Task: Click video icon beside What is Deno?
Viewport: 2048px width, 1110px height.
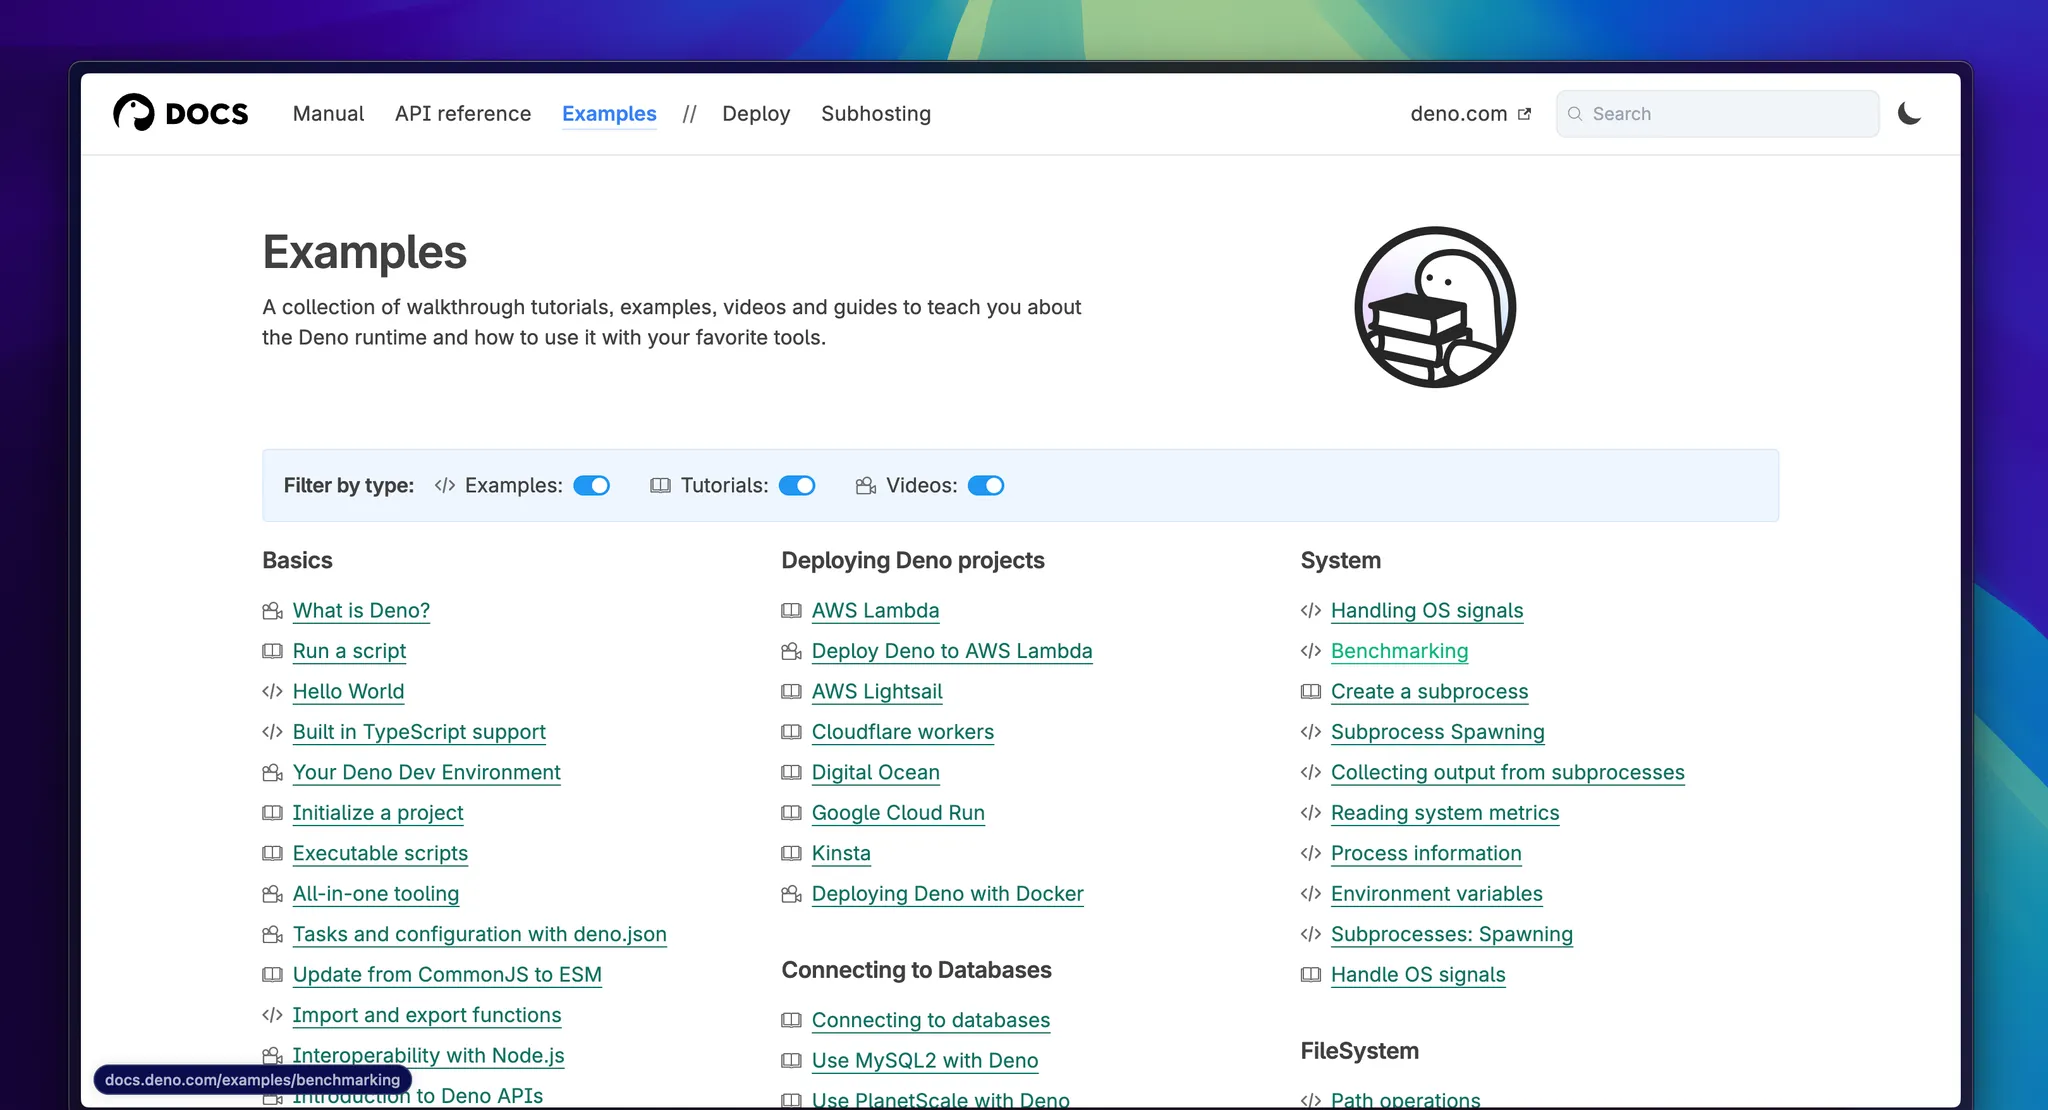Action: coord(272,611)
